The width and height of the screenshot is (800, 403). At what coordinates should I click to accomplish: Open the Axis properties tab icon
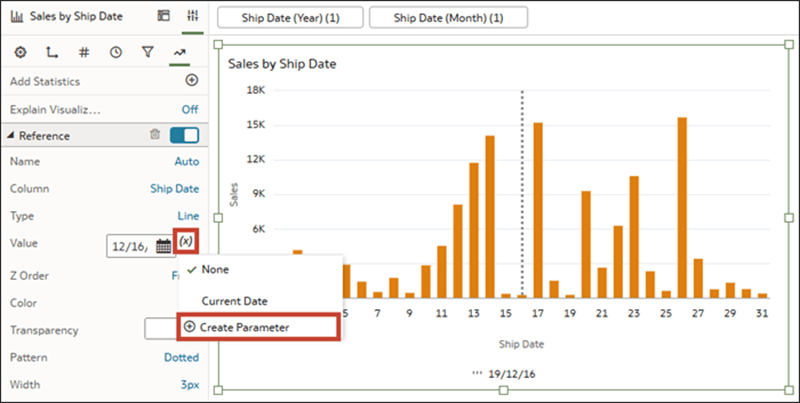pos(52,52)
